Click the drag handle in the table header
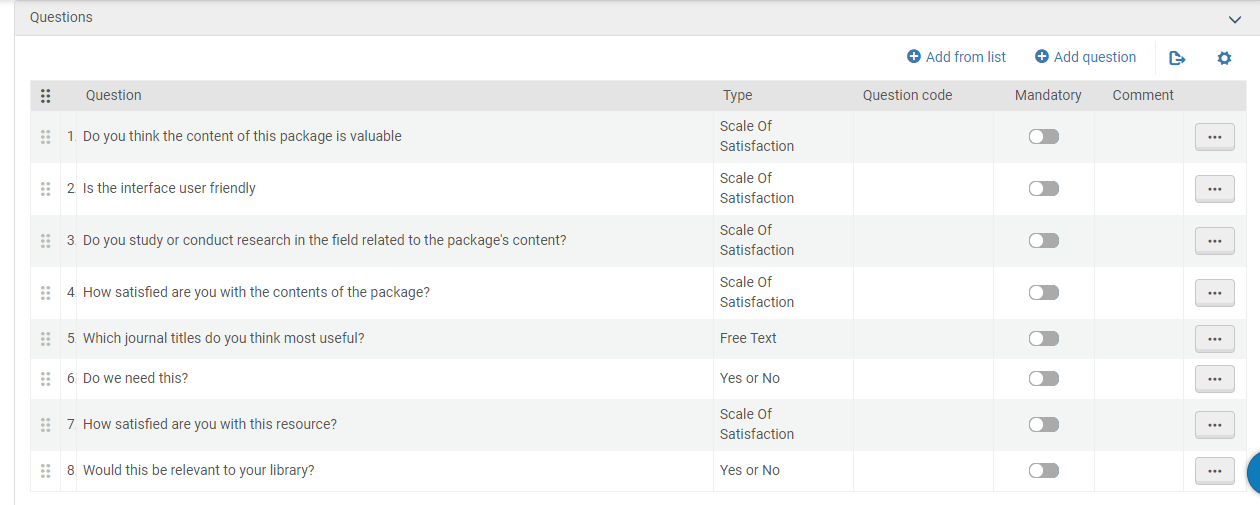1260x505 pixels. tap(45, 96)
